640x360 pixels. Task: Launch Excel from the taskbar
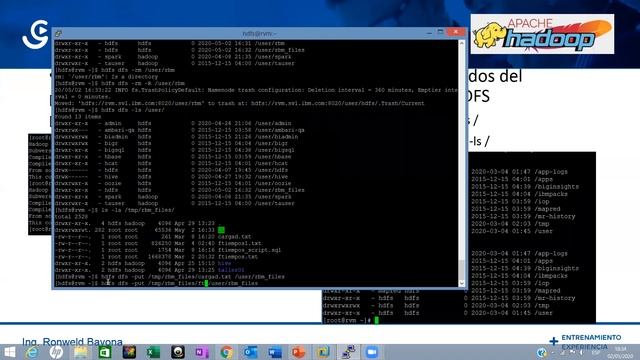pos(153,352)
